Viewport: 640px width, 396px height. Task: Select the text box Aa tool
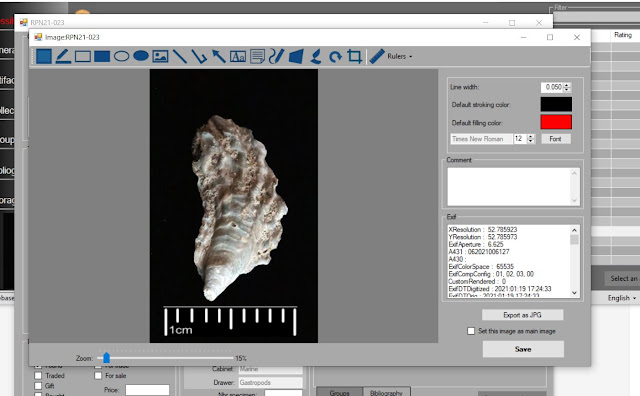tap(238, 56)
